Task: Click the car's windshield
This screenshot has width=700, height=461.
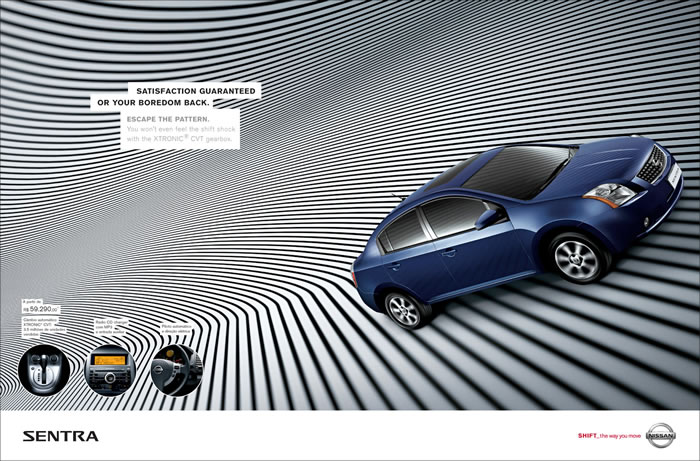Action: (x=518, y=168)
